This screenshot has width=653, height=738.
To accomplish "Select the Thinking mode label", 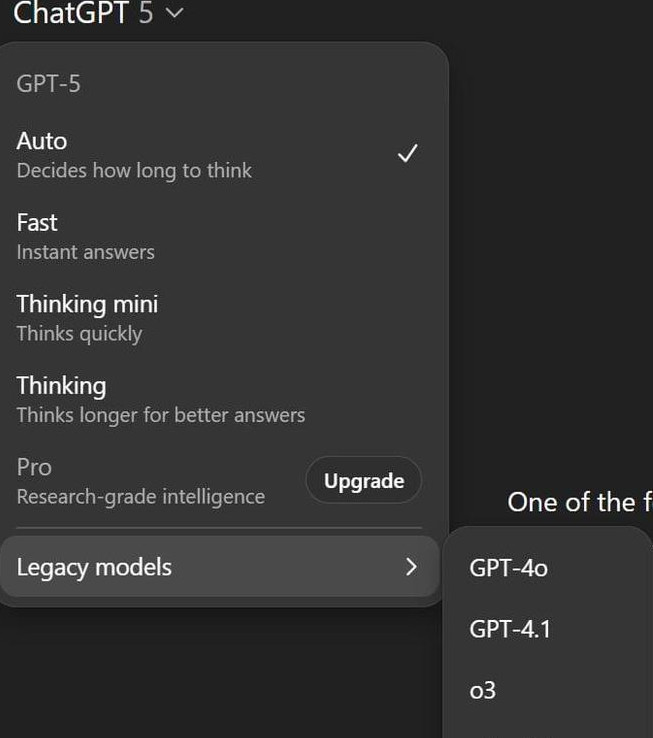I will click(x=61, y=385).
